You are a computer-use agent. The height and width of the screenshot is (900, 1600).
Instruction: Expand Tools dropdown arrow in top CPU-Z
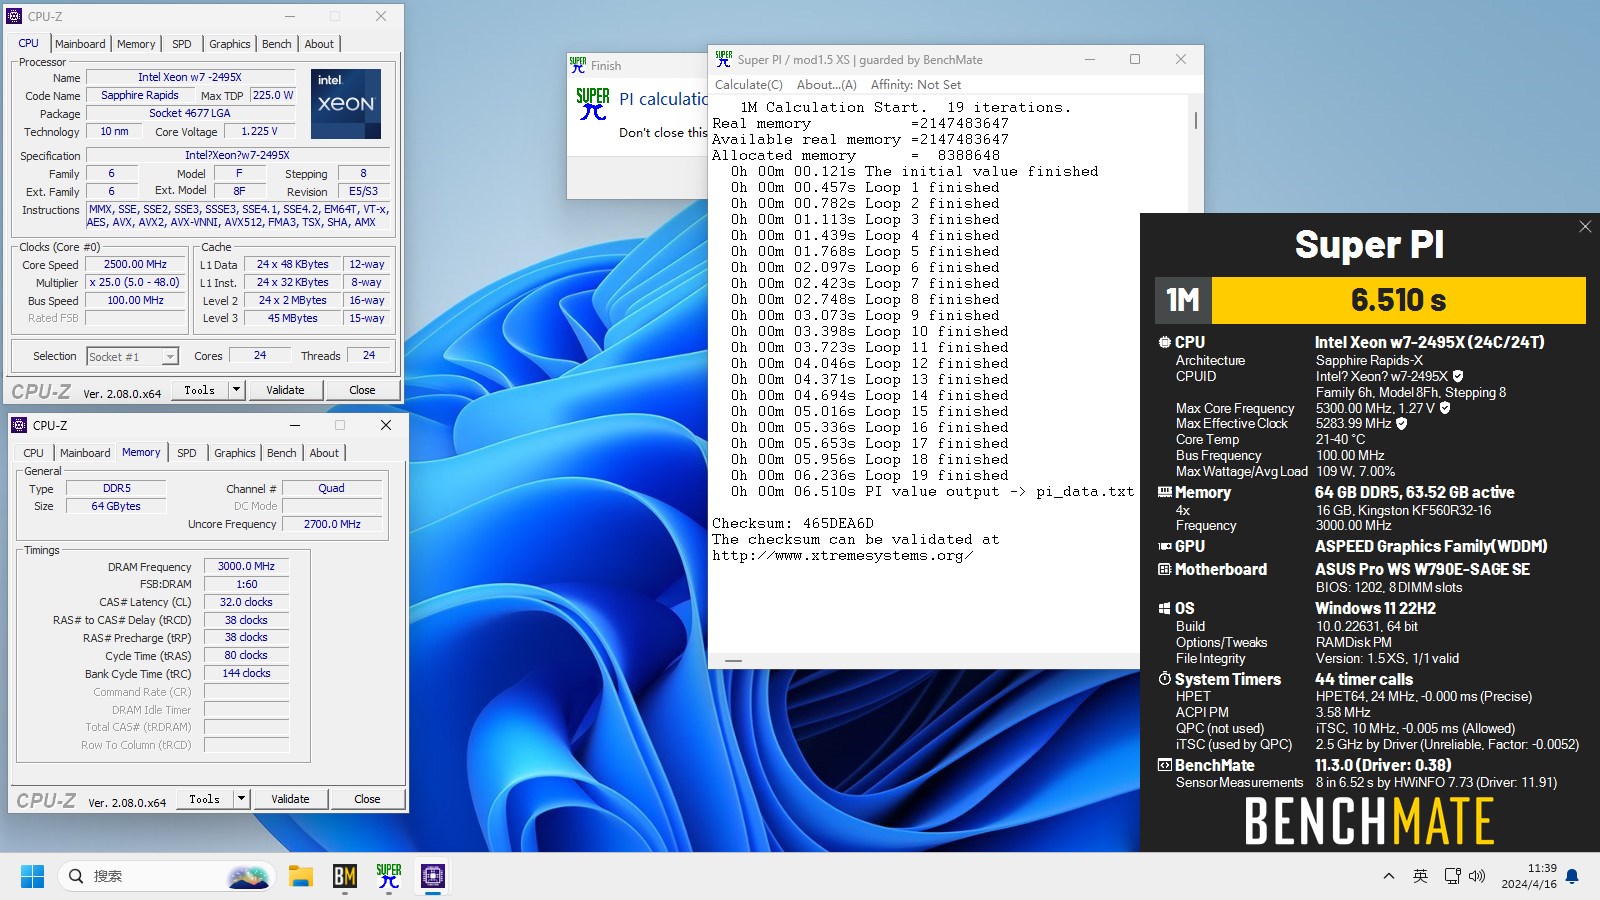click(x=237, y=390)
